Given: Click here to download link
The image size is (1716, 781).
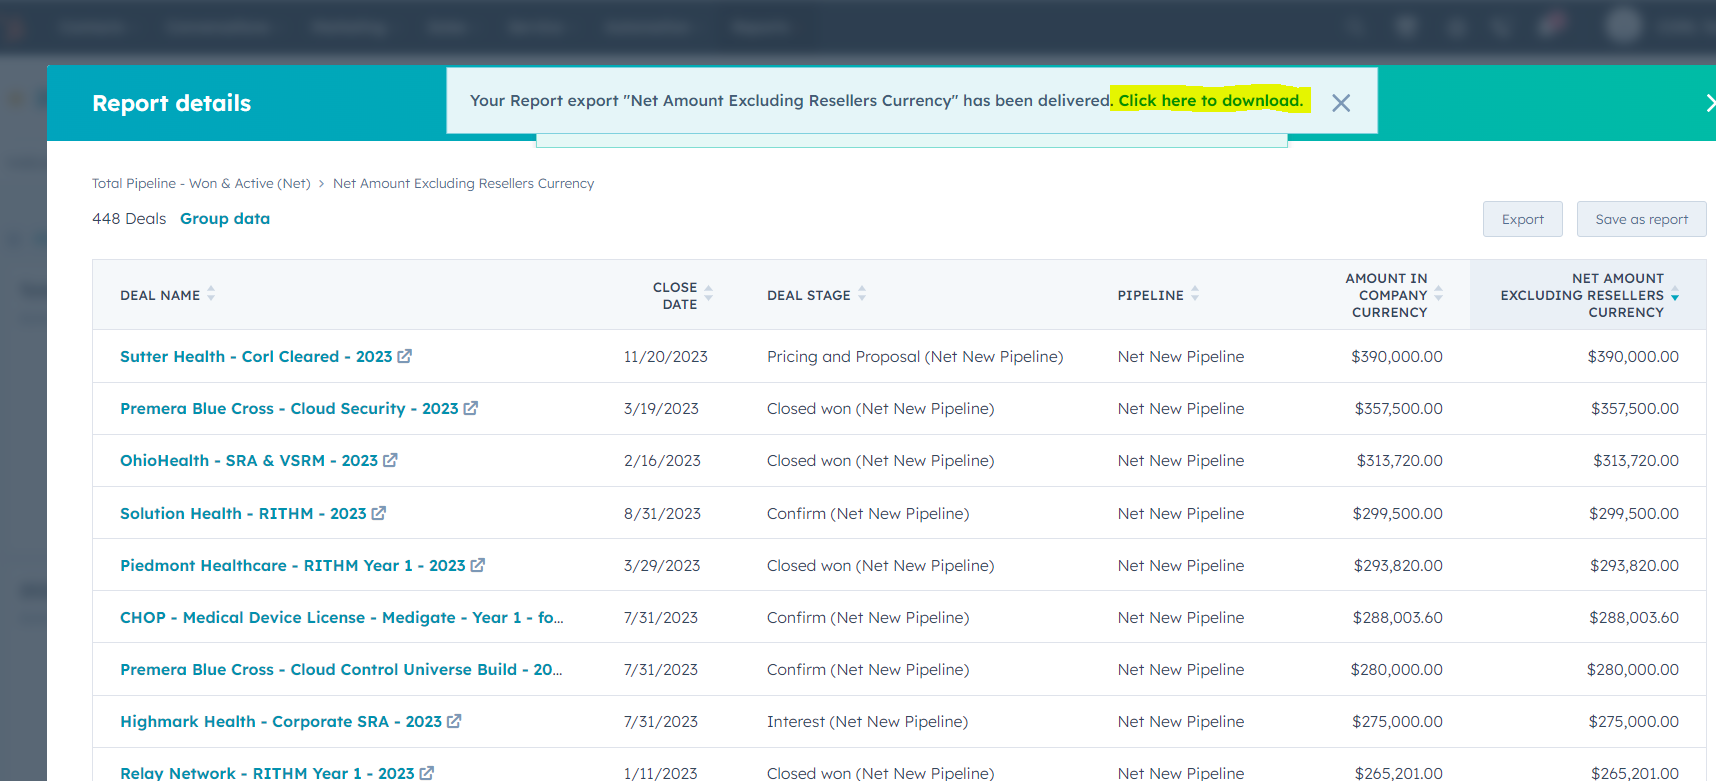Looking at the screenshot, I should pos(1210,100).
